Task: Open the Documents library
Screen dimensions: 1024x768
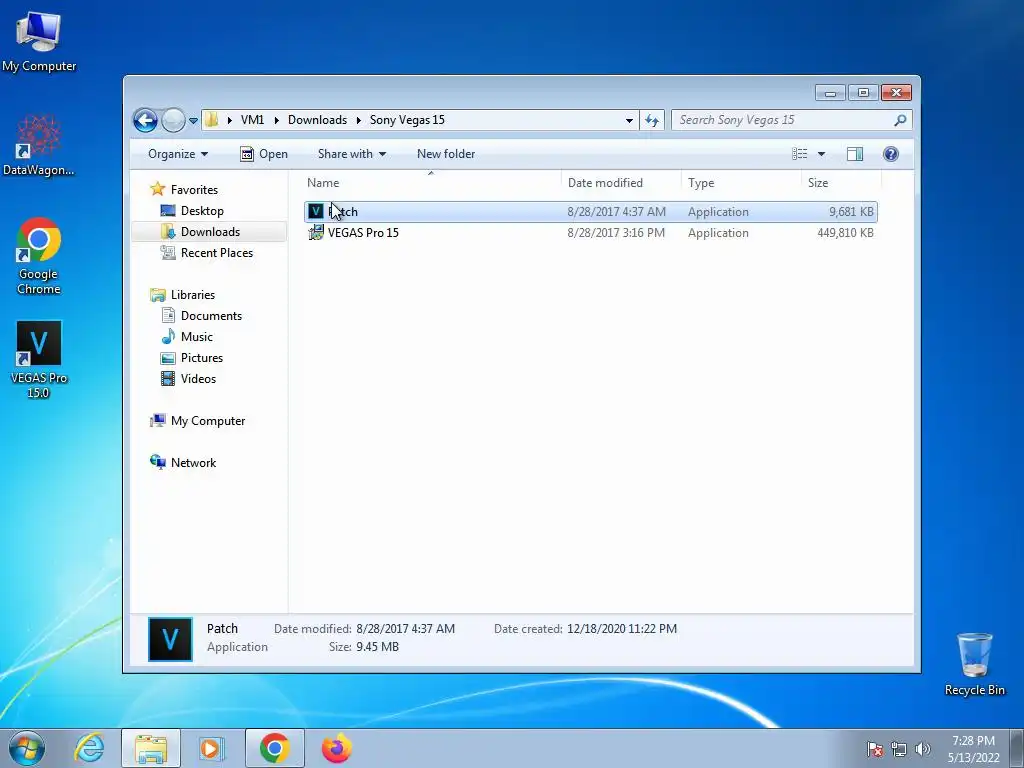Action: (x=211, y=316)
